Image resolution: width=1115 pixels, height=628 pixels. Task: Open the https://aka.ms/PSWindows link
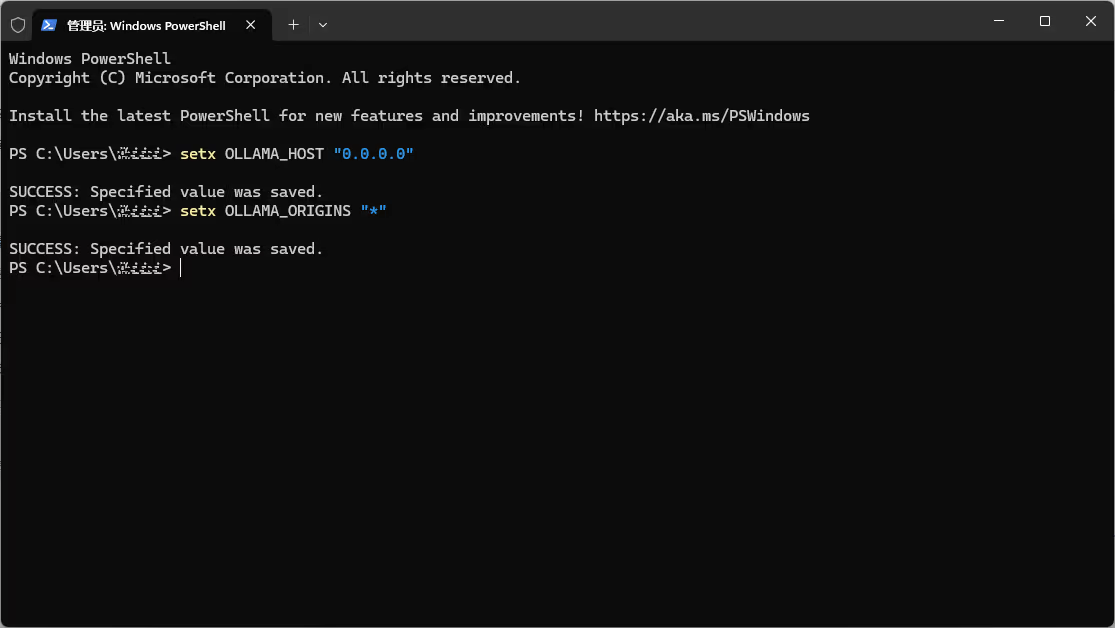click(701, 116)
